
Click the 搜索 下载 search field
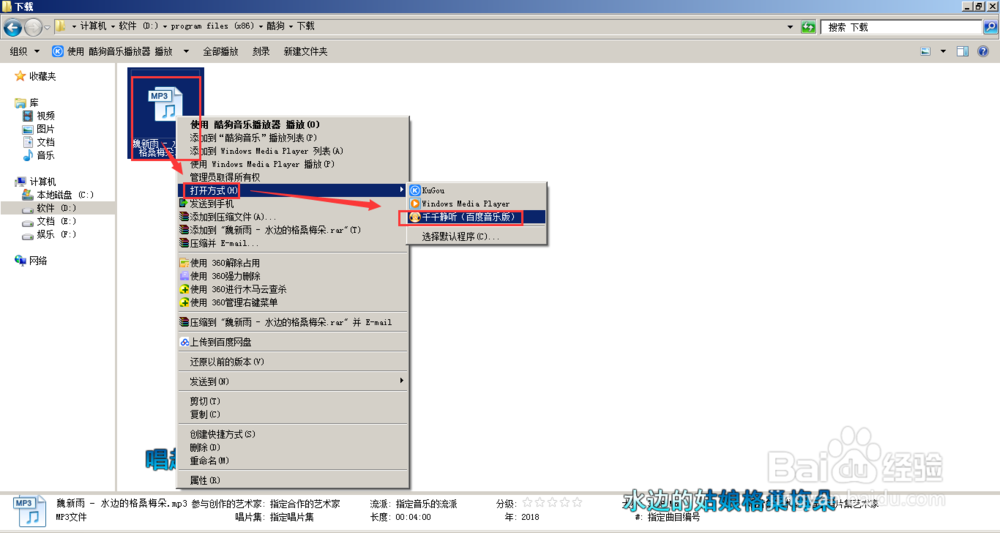901,27
